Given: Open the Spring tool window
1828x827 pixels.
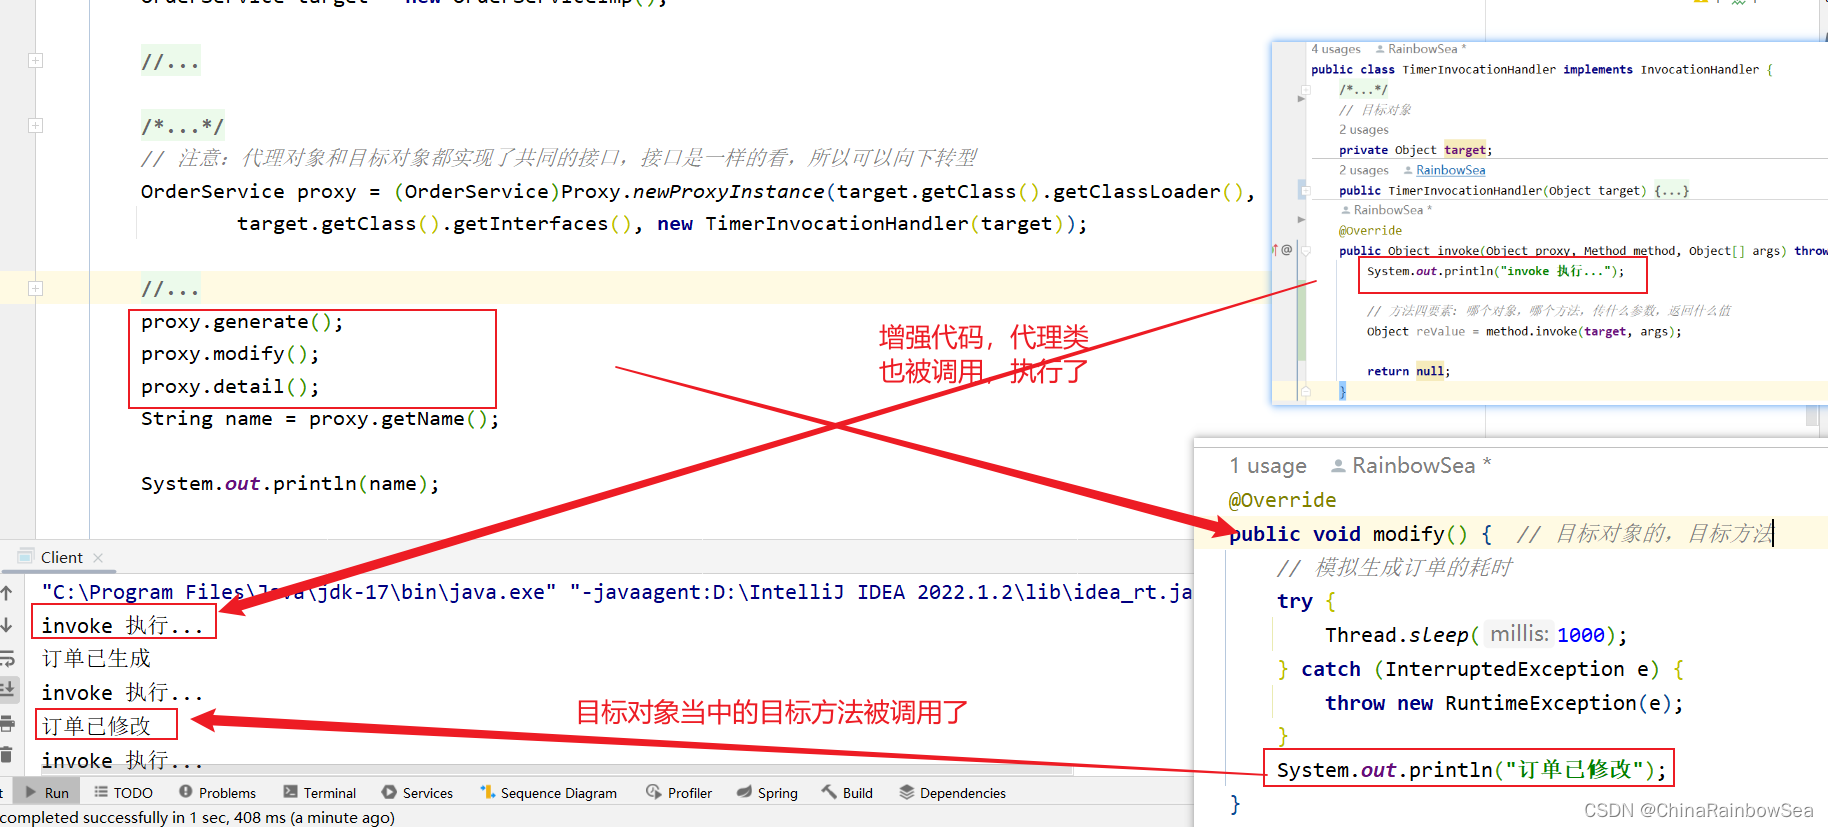Looking at the screenshot, I should tap(767, 793).
